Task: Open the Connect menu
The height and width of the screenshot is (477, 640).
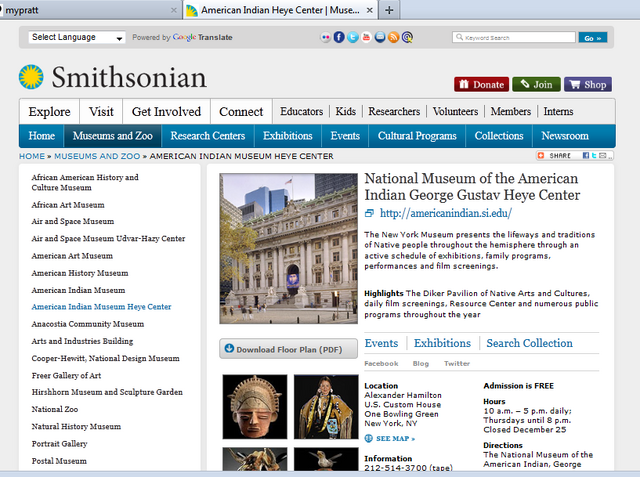Action: point(241,111)
